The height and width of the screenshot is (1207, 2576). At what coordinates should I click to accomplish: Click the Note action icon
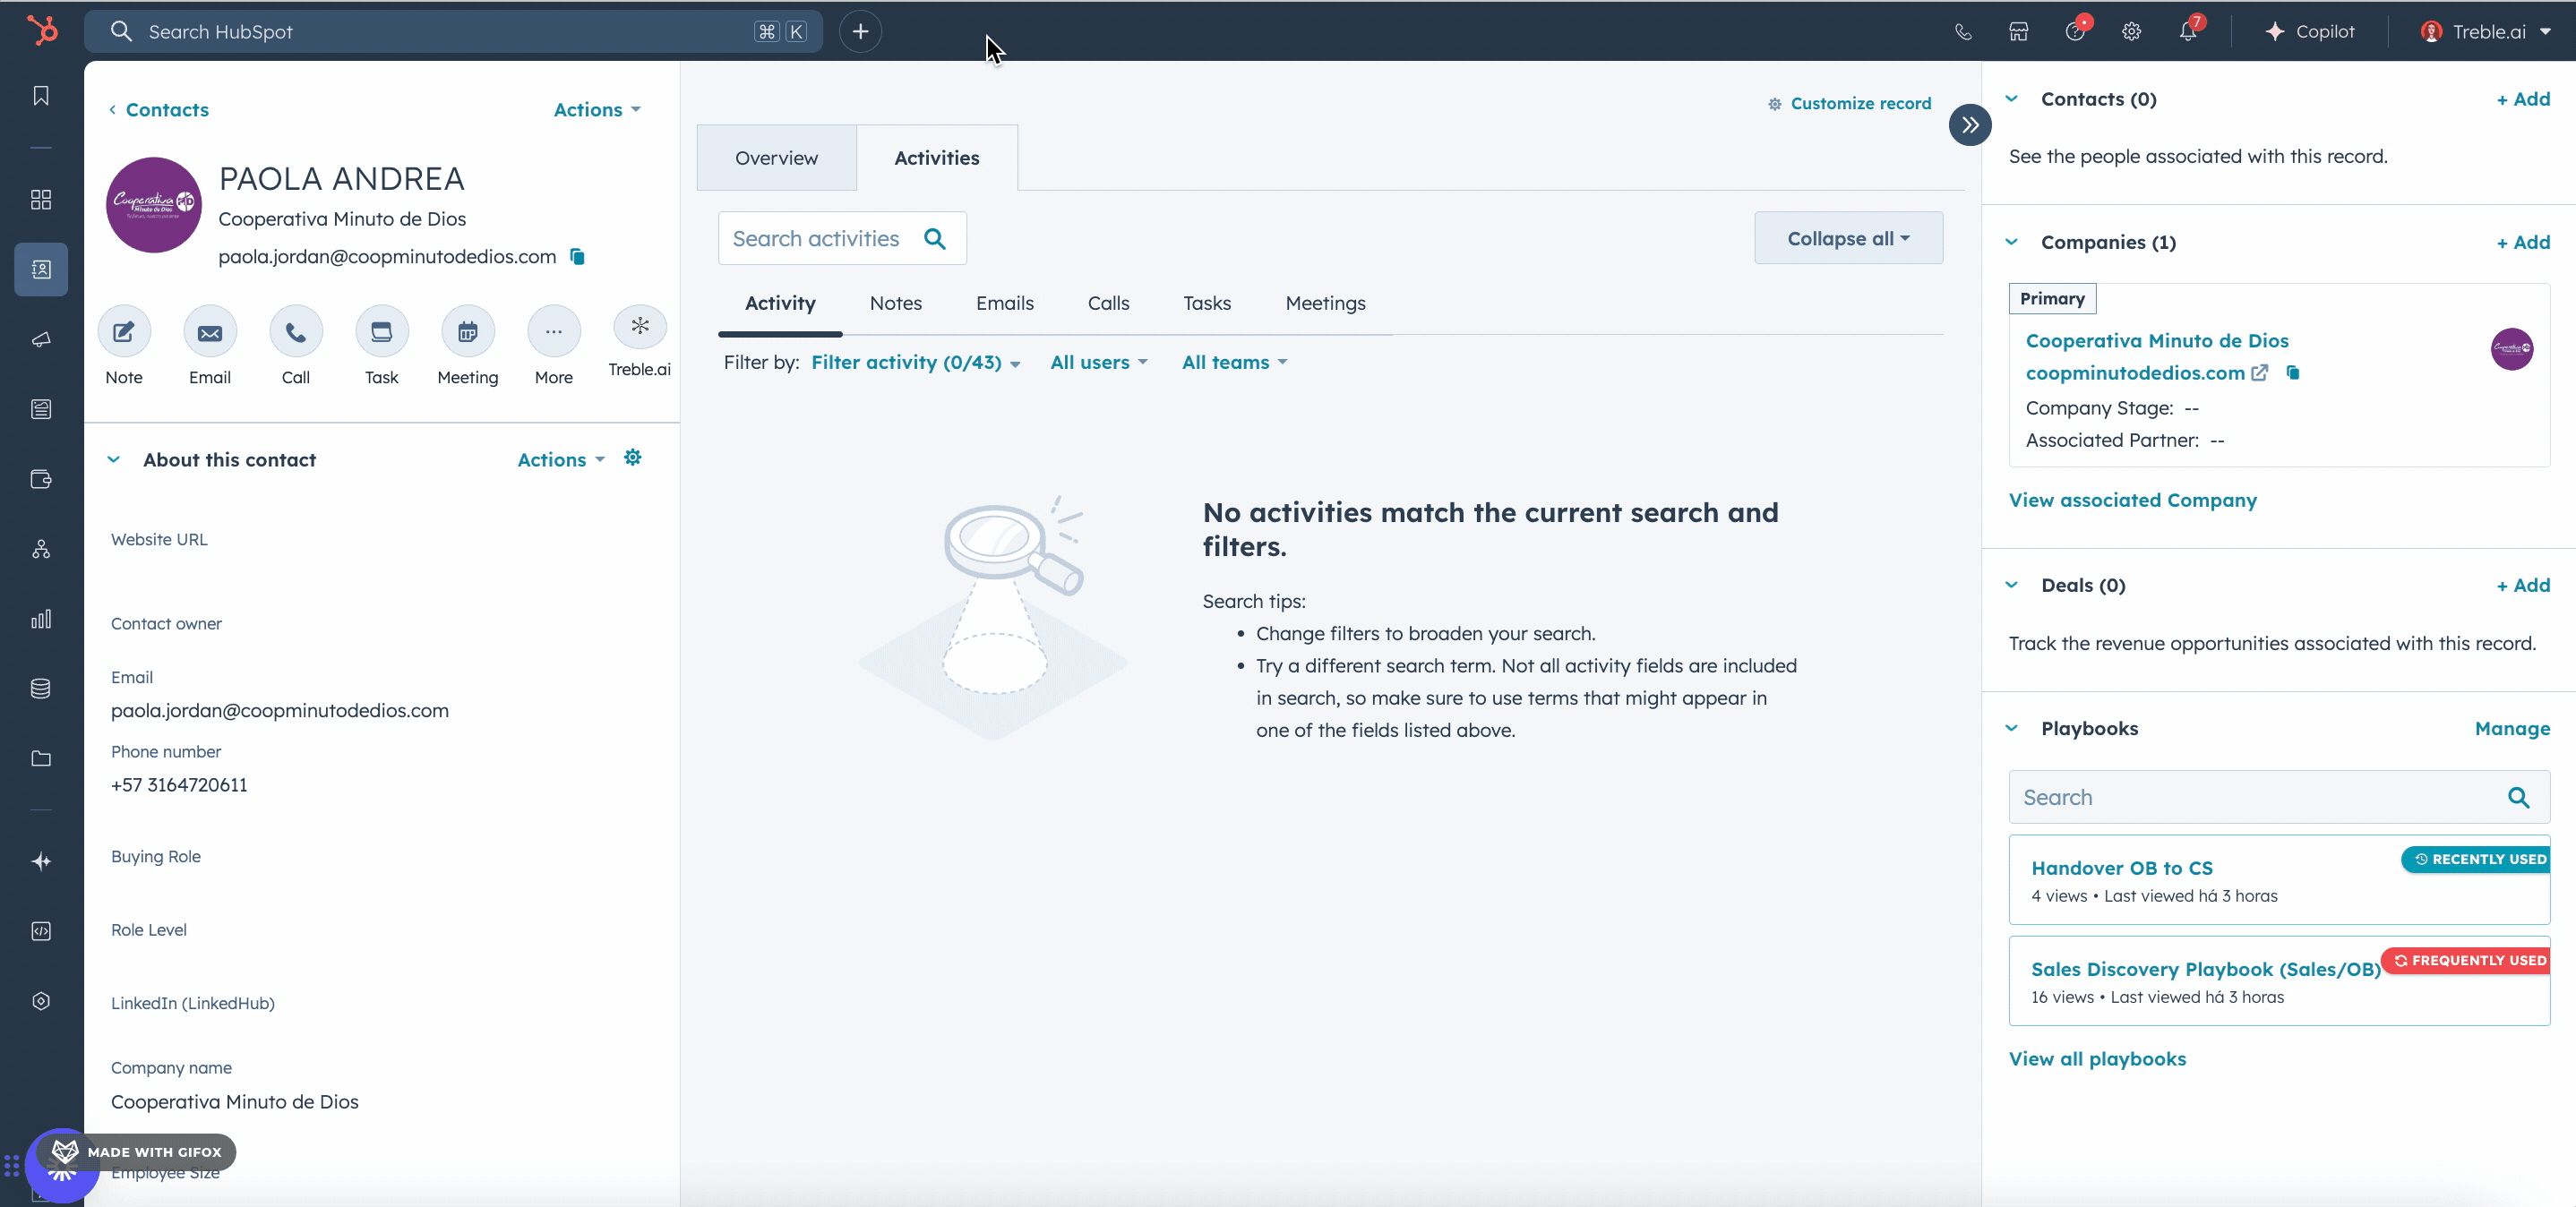(124, 332)
